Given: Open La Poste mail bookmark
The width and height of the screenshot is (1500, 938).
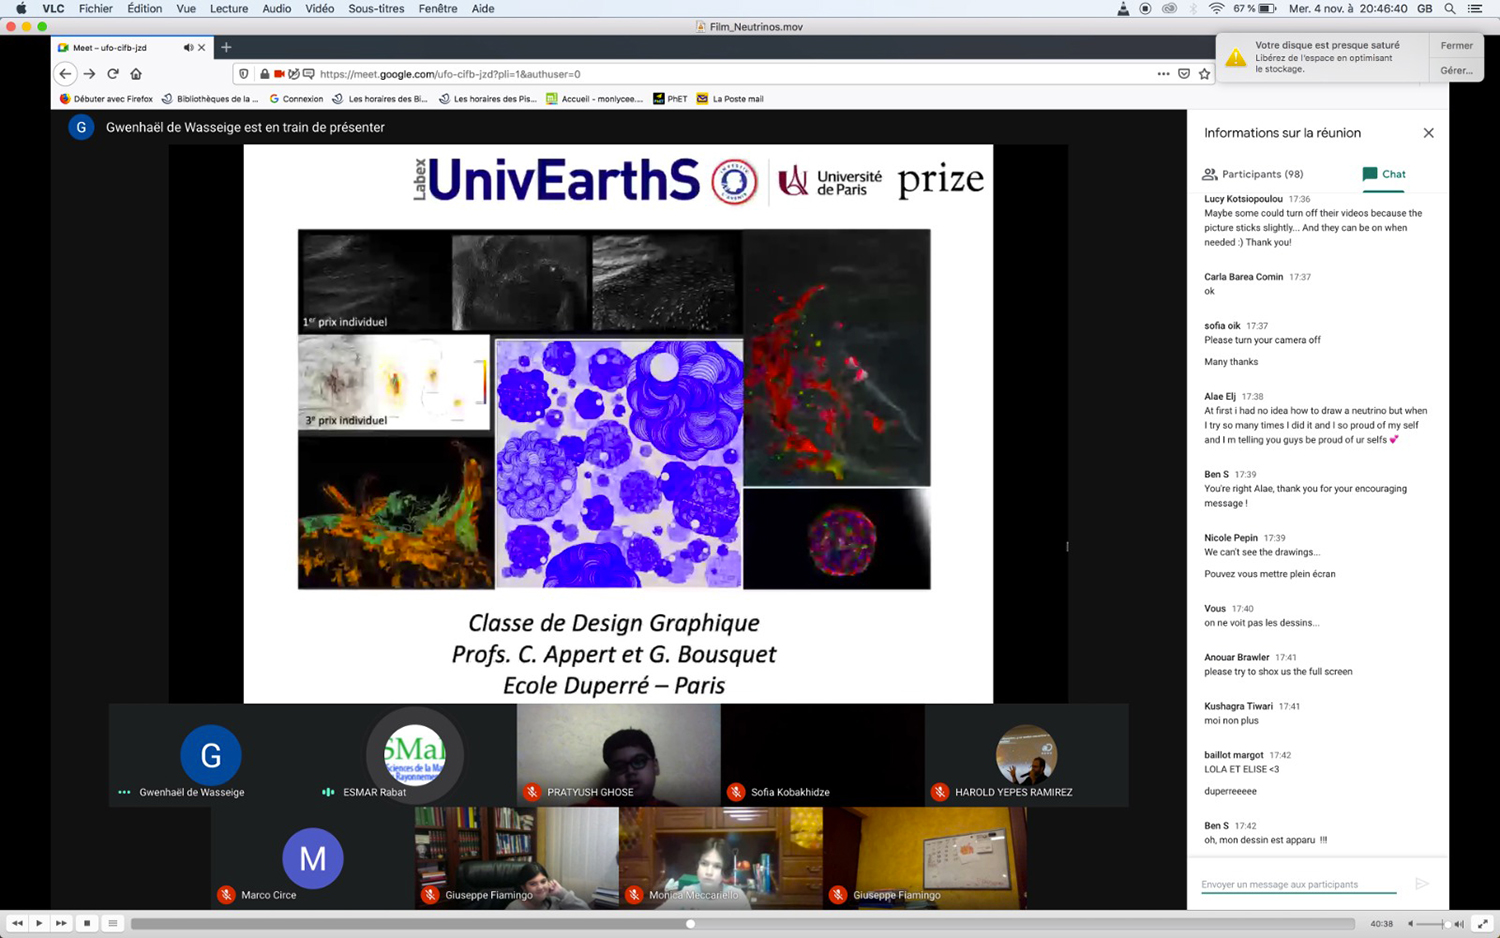Looking at the screenshot, I should (730, 99).
